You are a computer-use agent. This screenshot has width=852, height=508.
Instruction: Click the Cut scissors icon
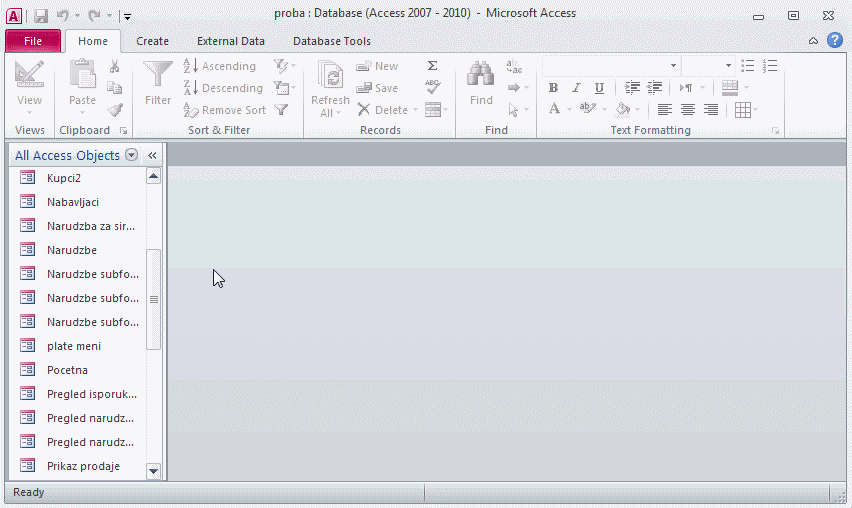point(115,66)
